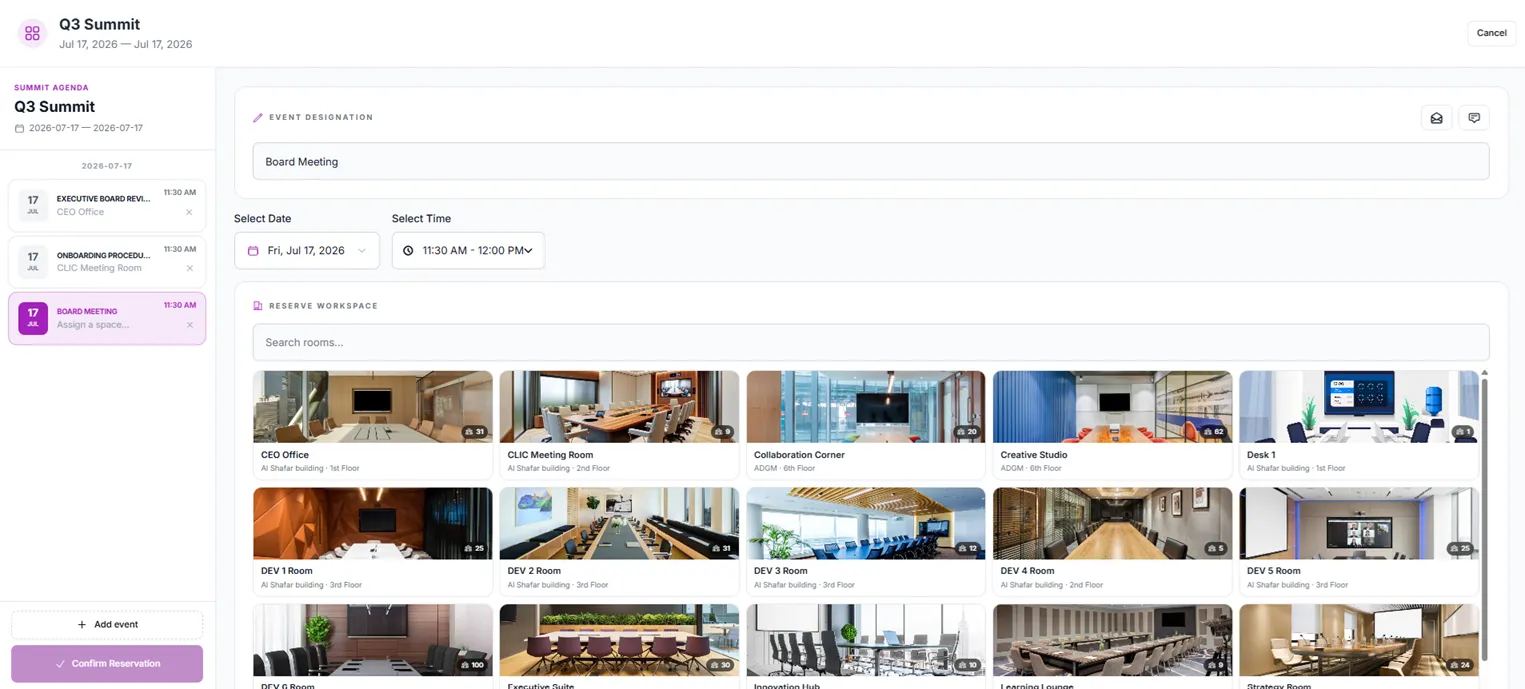Viewport: 1525px width, 689px height.
Task: Click the 'Al Shafar building · 2nd Floor' text under CLIC
Action: coord(559,468)
